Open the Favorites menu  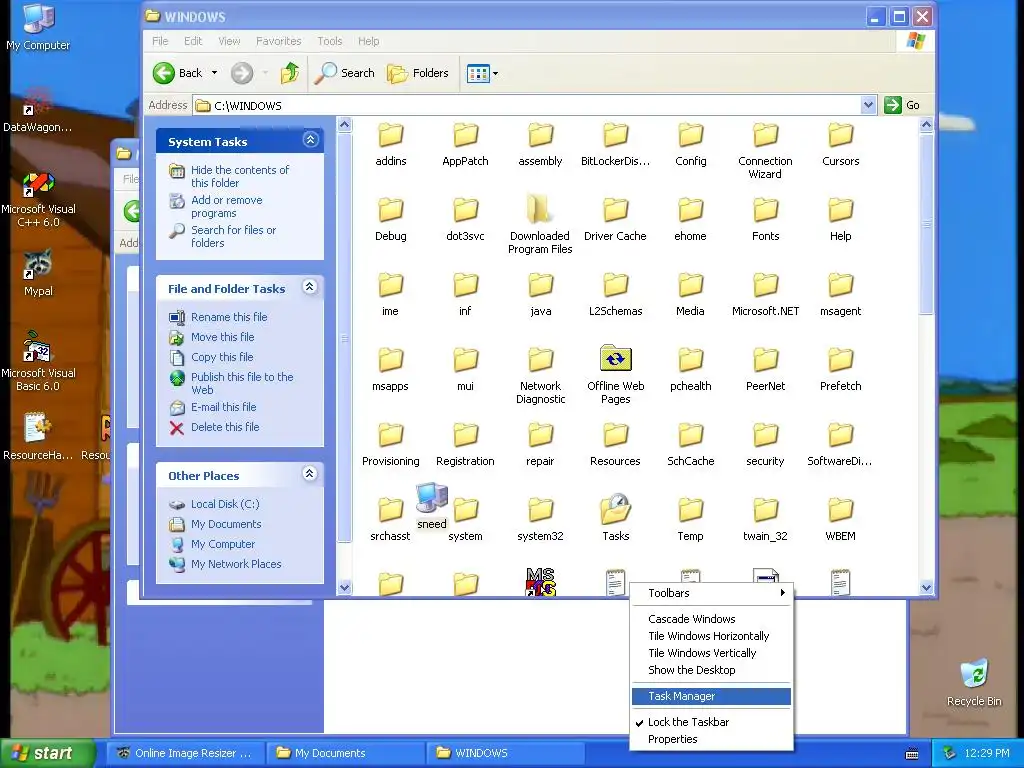click(x=279, y=41)
